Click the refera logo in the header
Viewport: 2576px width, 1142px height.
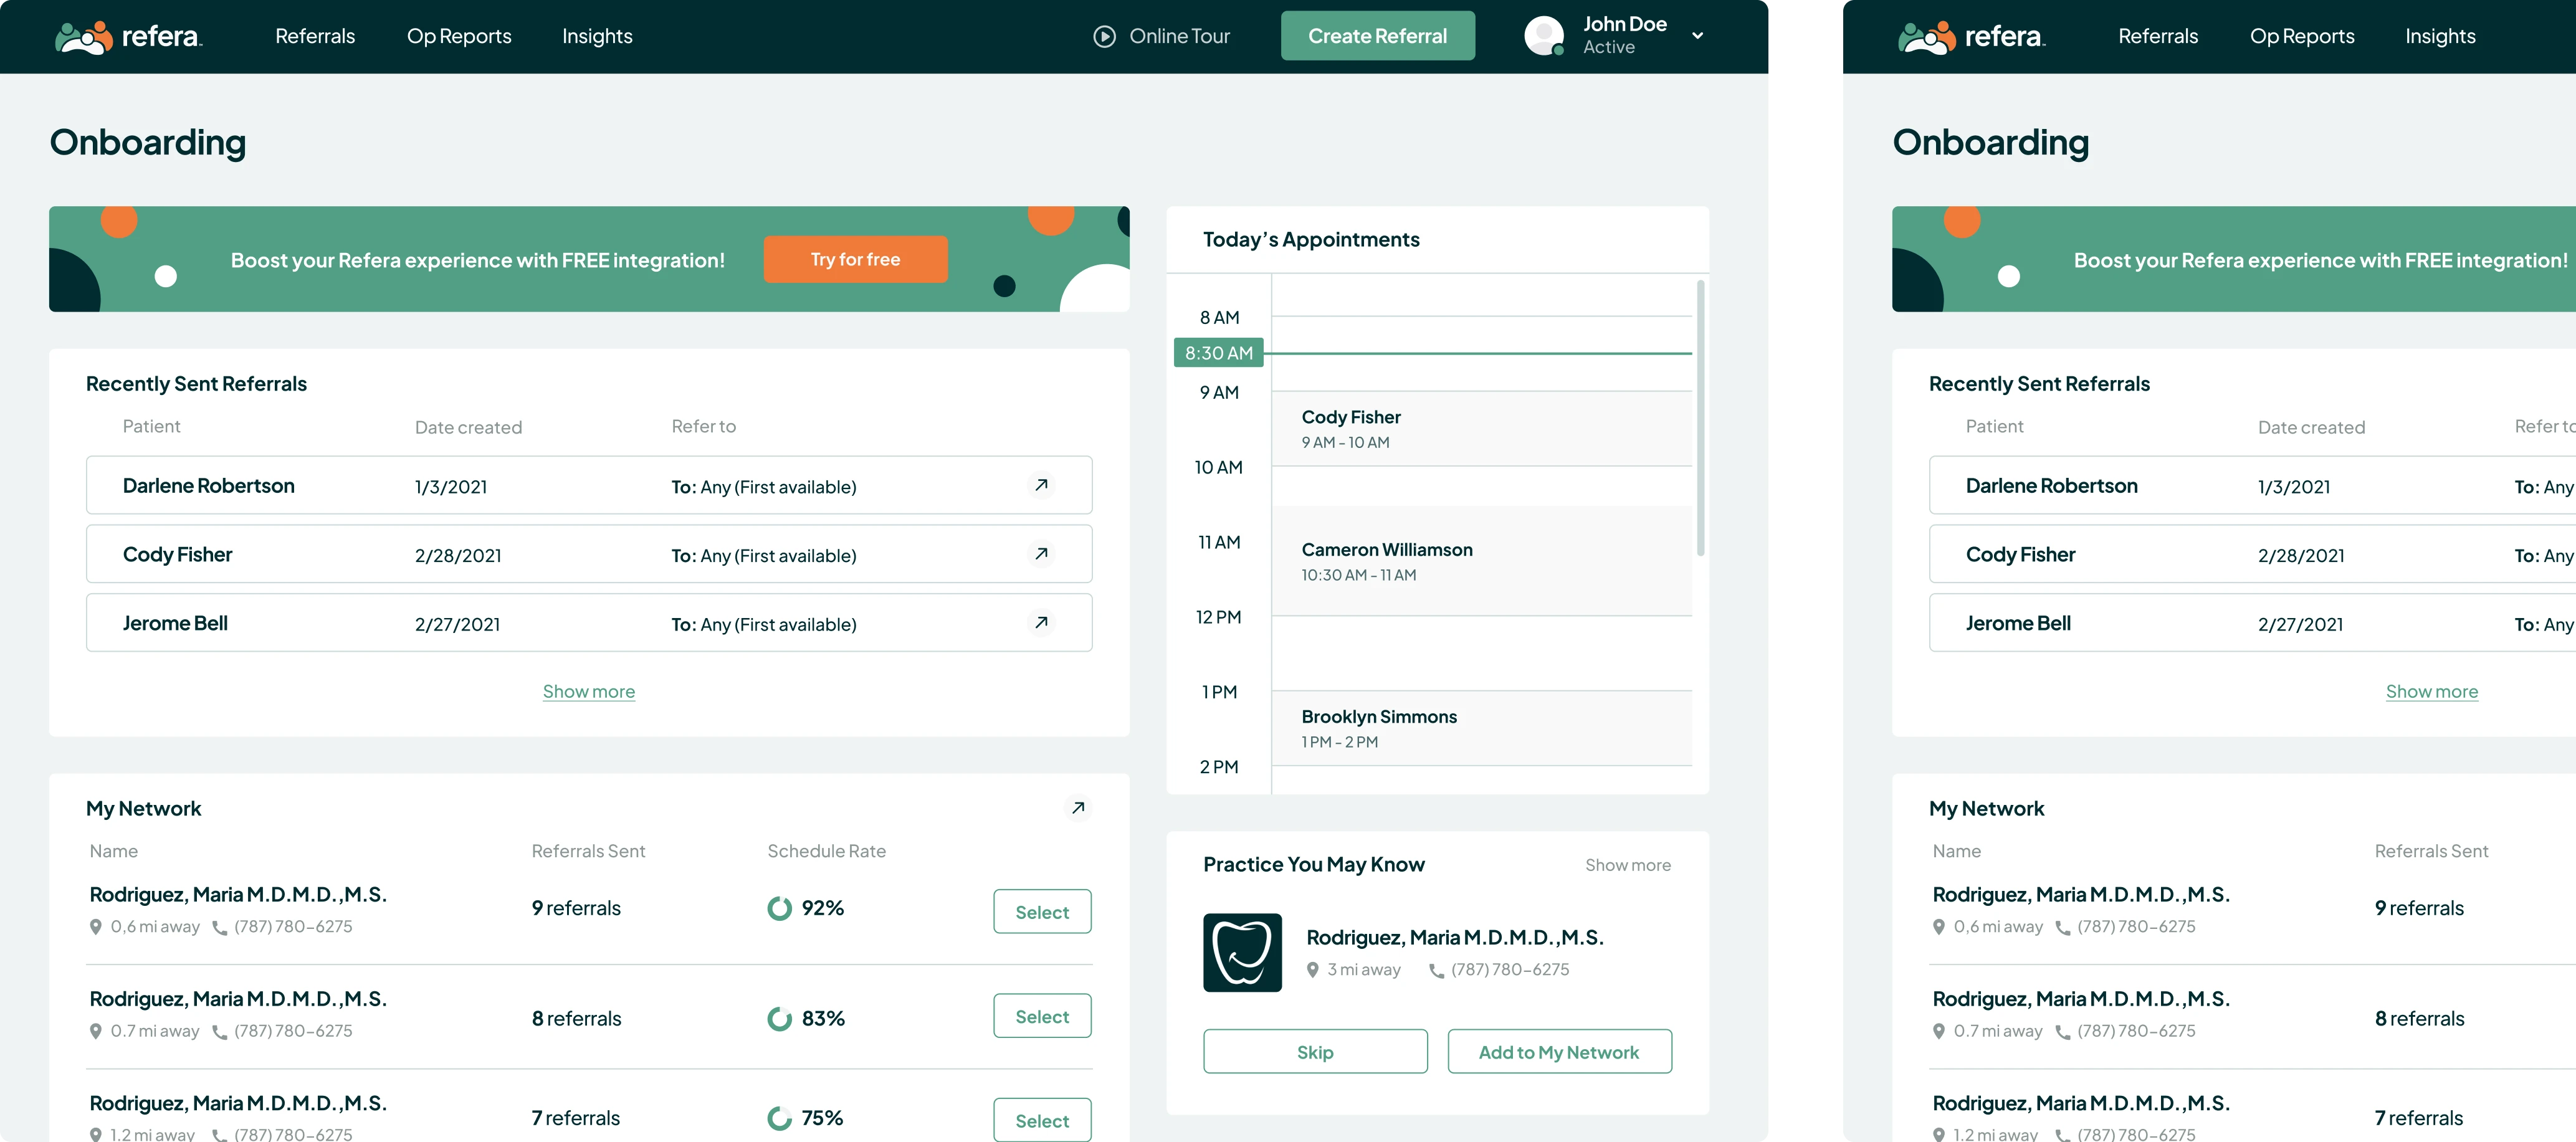tap(128, 36)
